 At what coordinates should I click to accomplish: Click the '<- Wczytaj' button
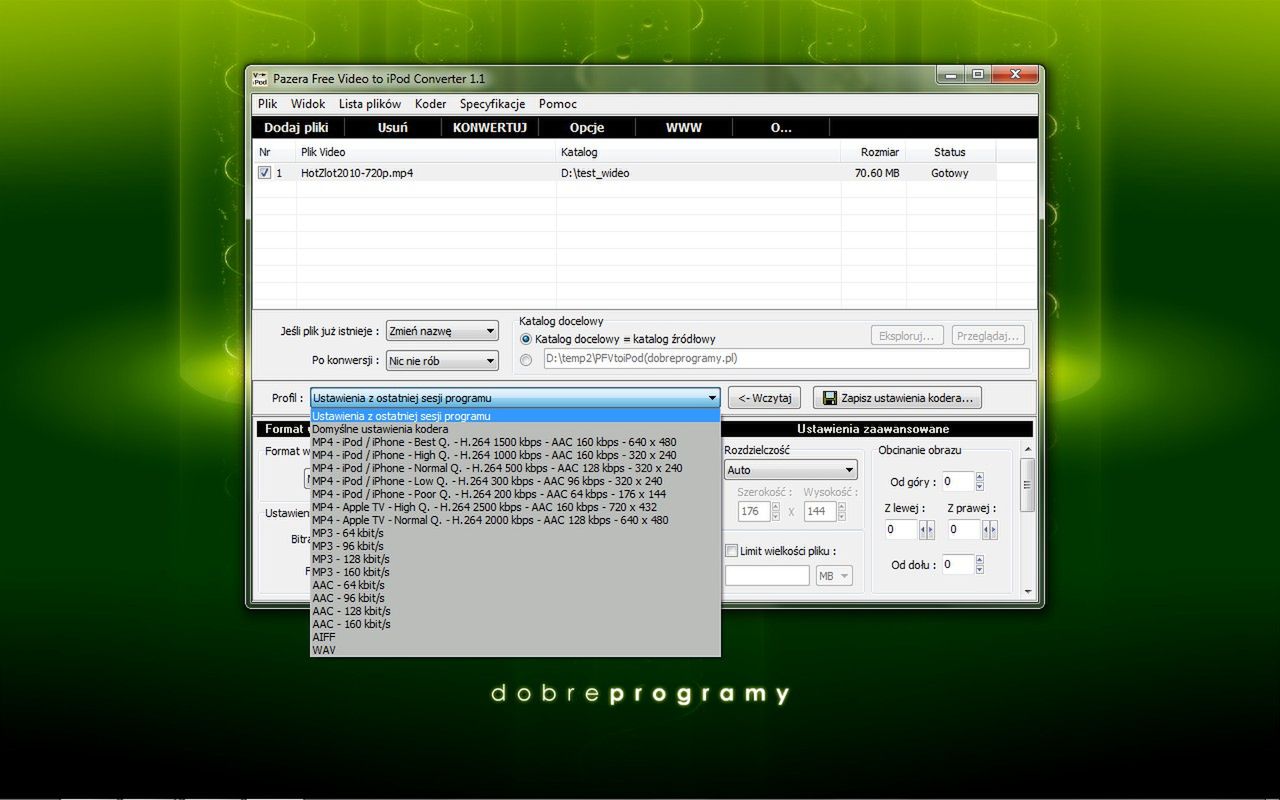click(x=765, y=398)
